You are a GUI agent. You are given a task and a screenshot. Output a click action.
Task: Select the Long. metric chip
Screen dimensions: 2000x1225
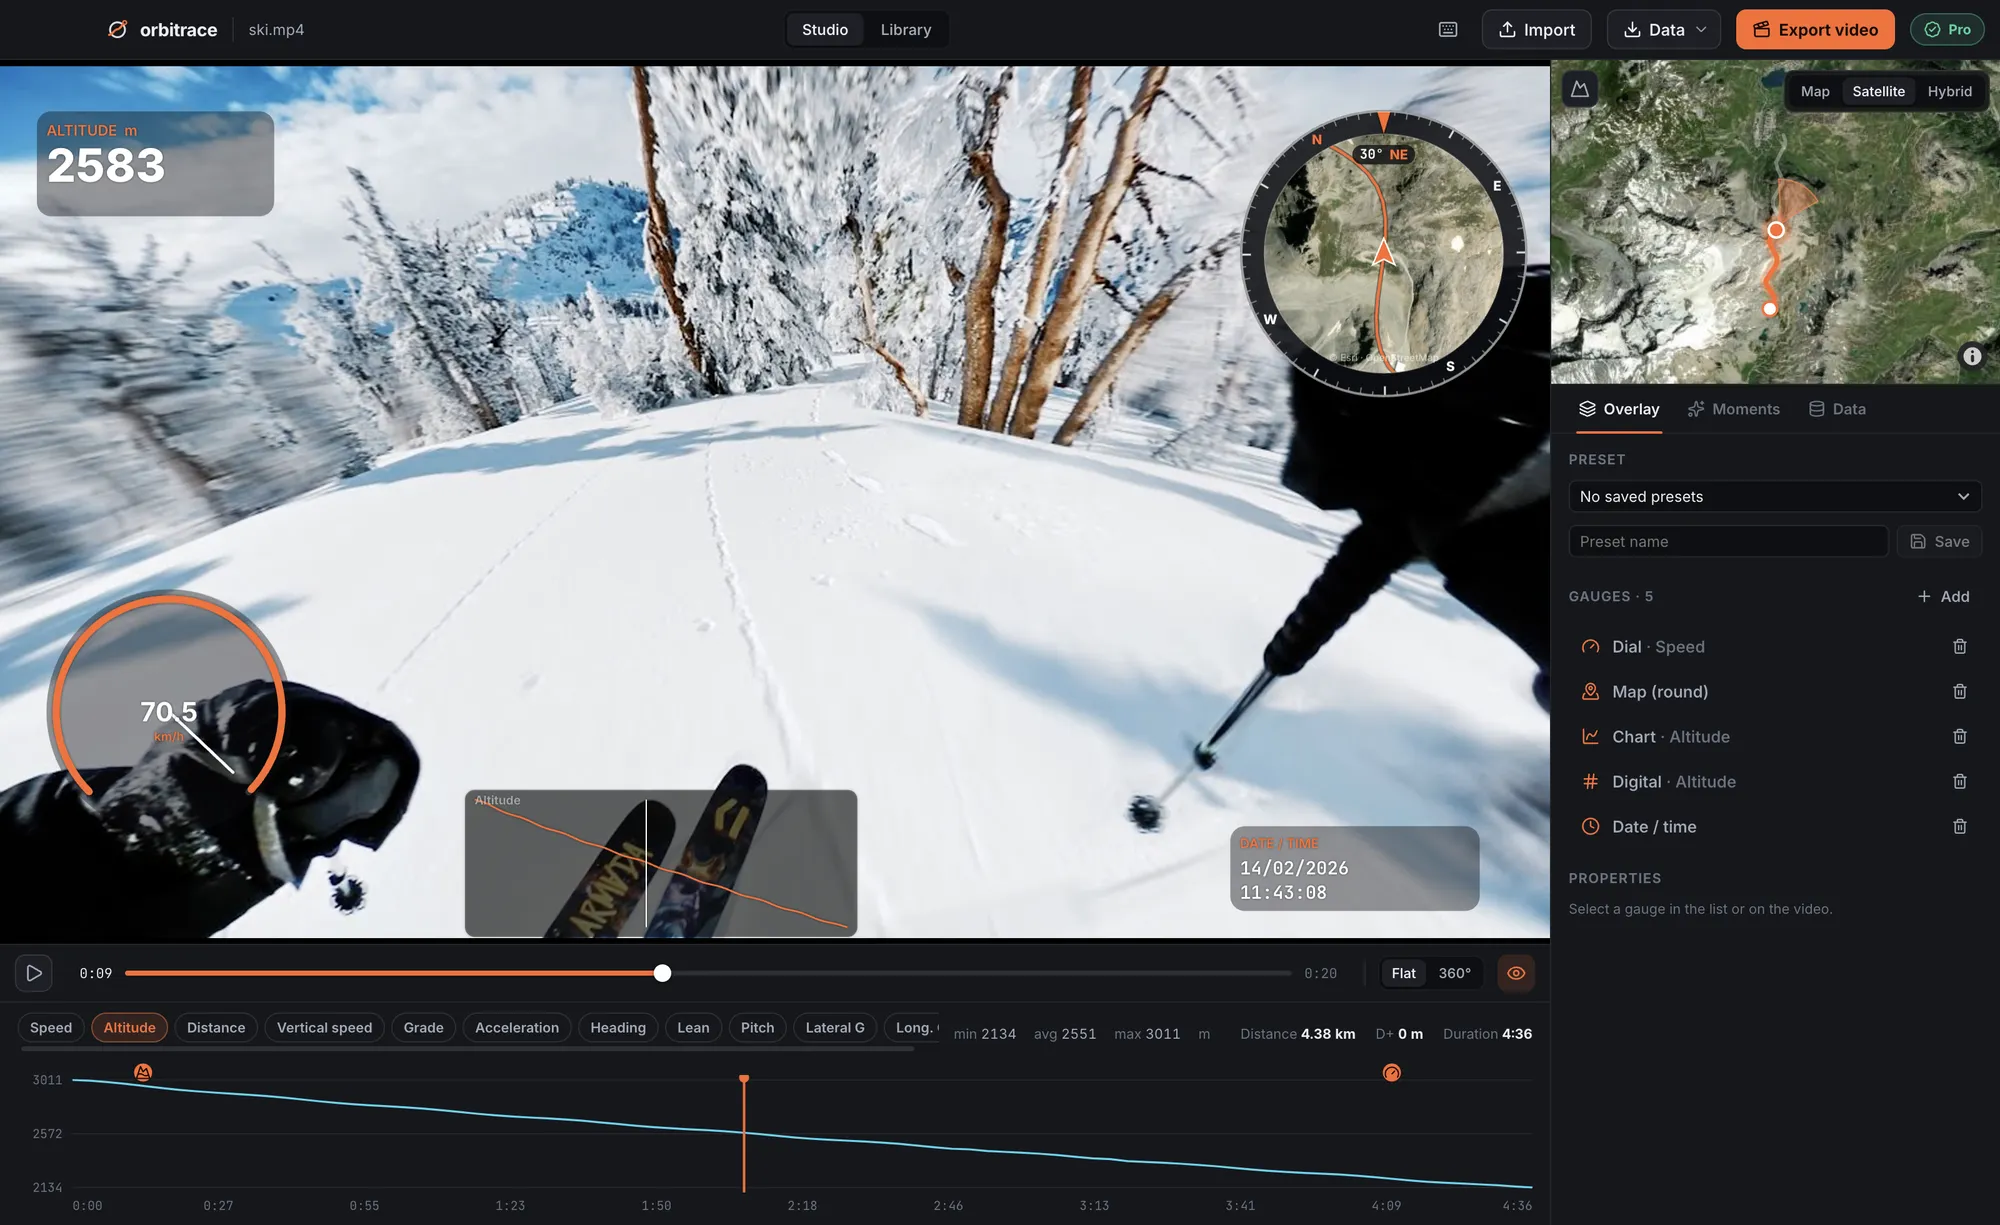point(914,1028)
